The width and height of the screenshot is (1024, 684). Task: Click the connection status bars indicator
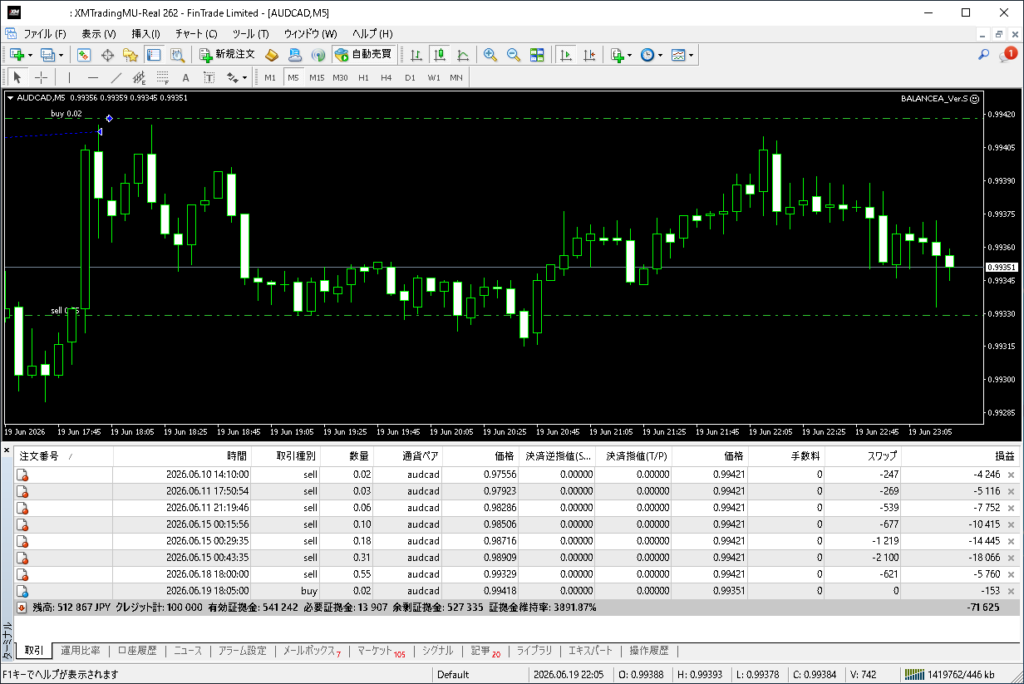[914, 674]
